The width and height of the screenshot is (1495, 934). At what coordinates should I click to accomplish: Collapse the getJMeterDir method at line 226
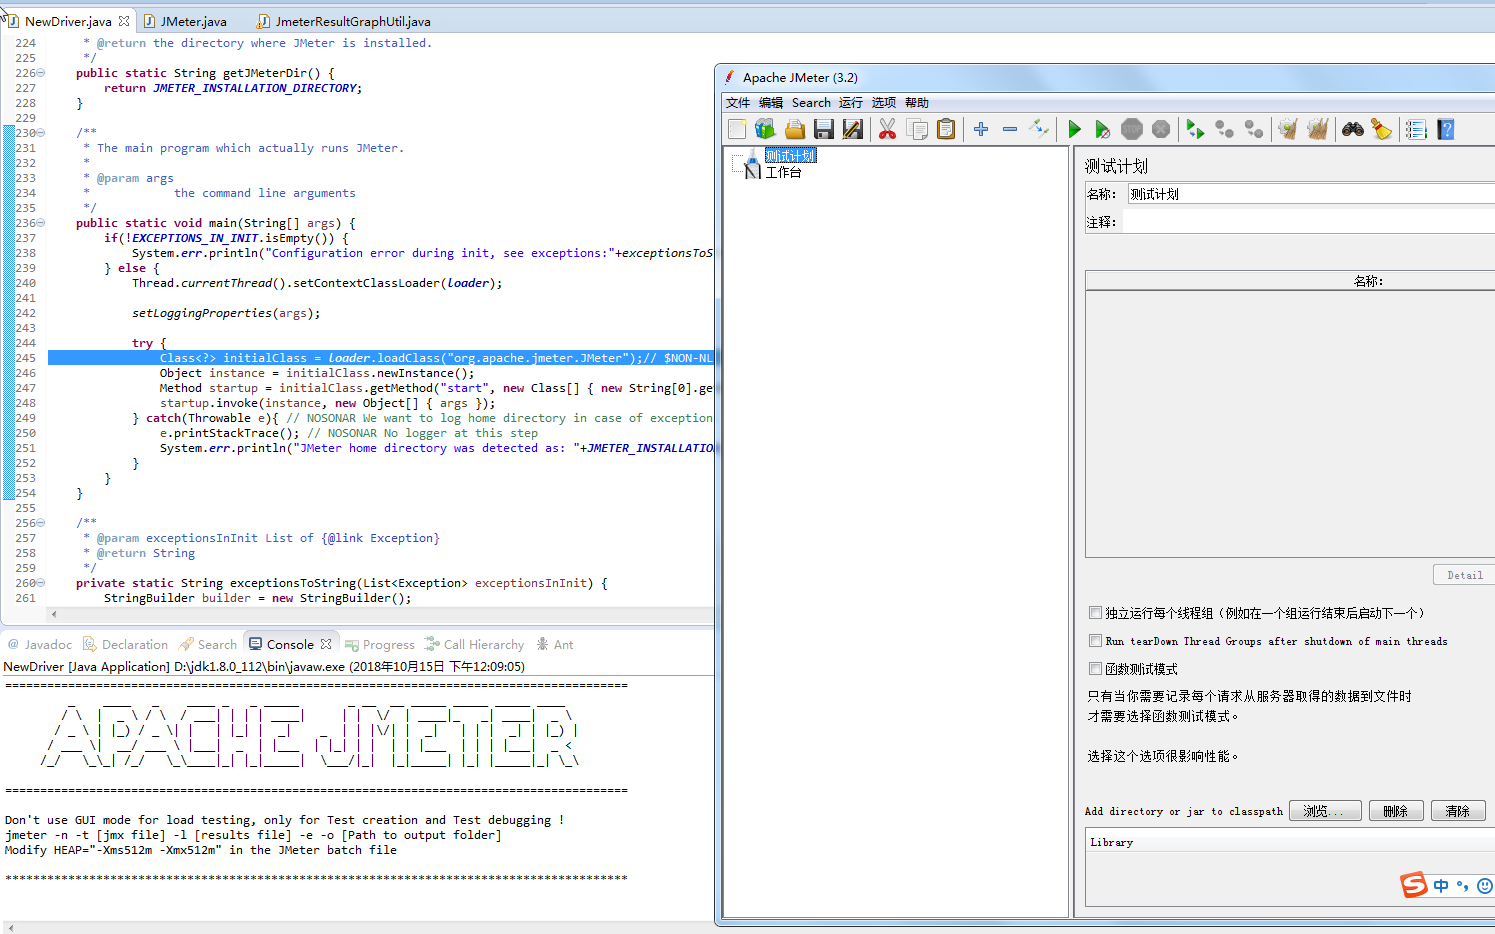pos(41,73)
